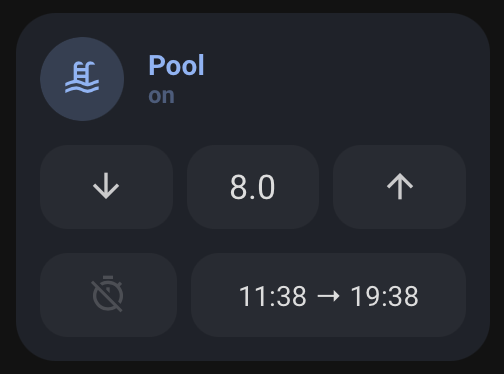The height and width of the screenshot is (374, 504).
Task: Open the 8.0 value field
Action: click(x=253, y=187)
